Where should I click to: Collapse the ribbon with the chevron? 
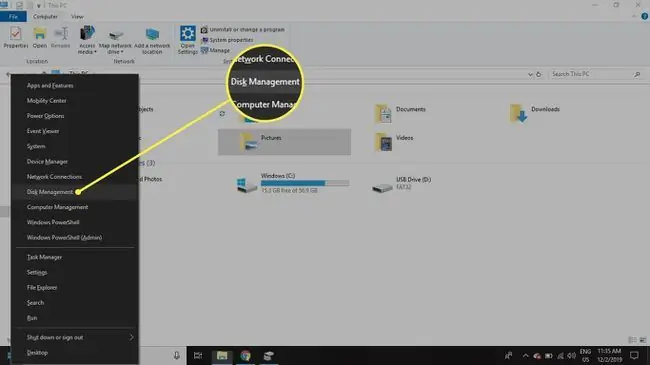pyautogui.click(x=634, y=16)
